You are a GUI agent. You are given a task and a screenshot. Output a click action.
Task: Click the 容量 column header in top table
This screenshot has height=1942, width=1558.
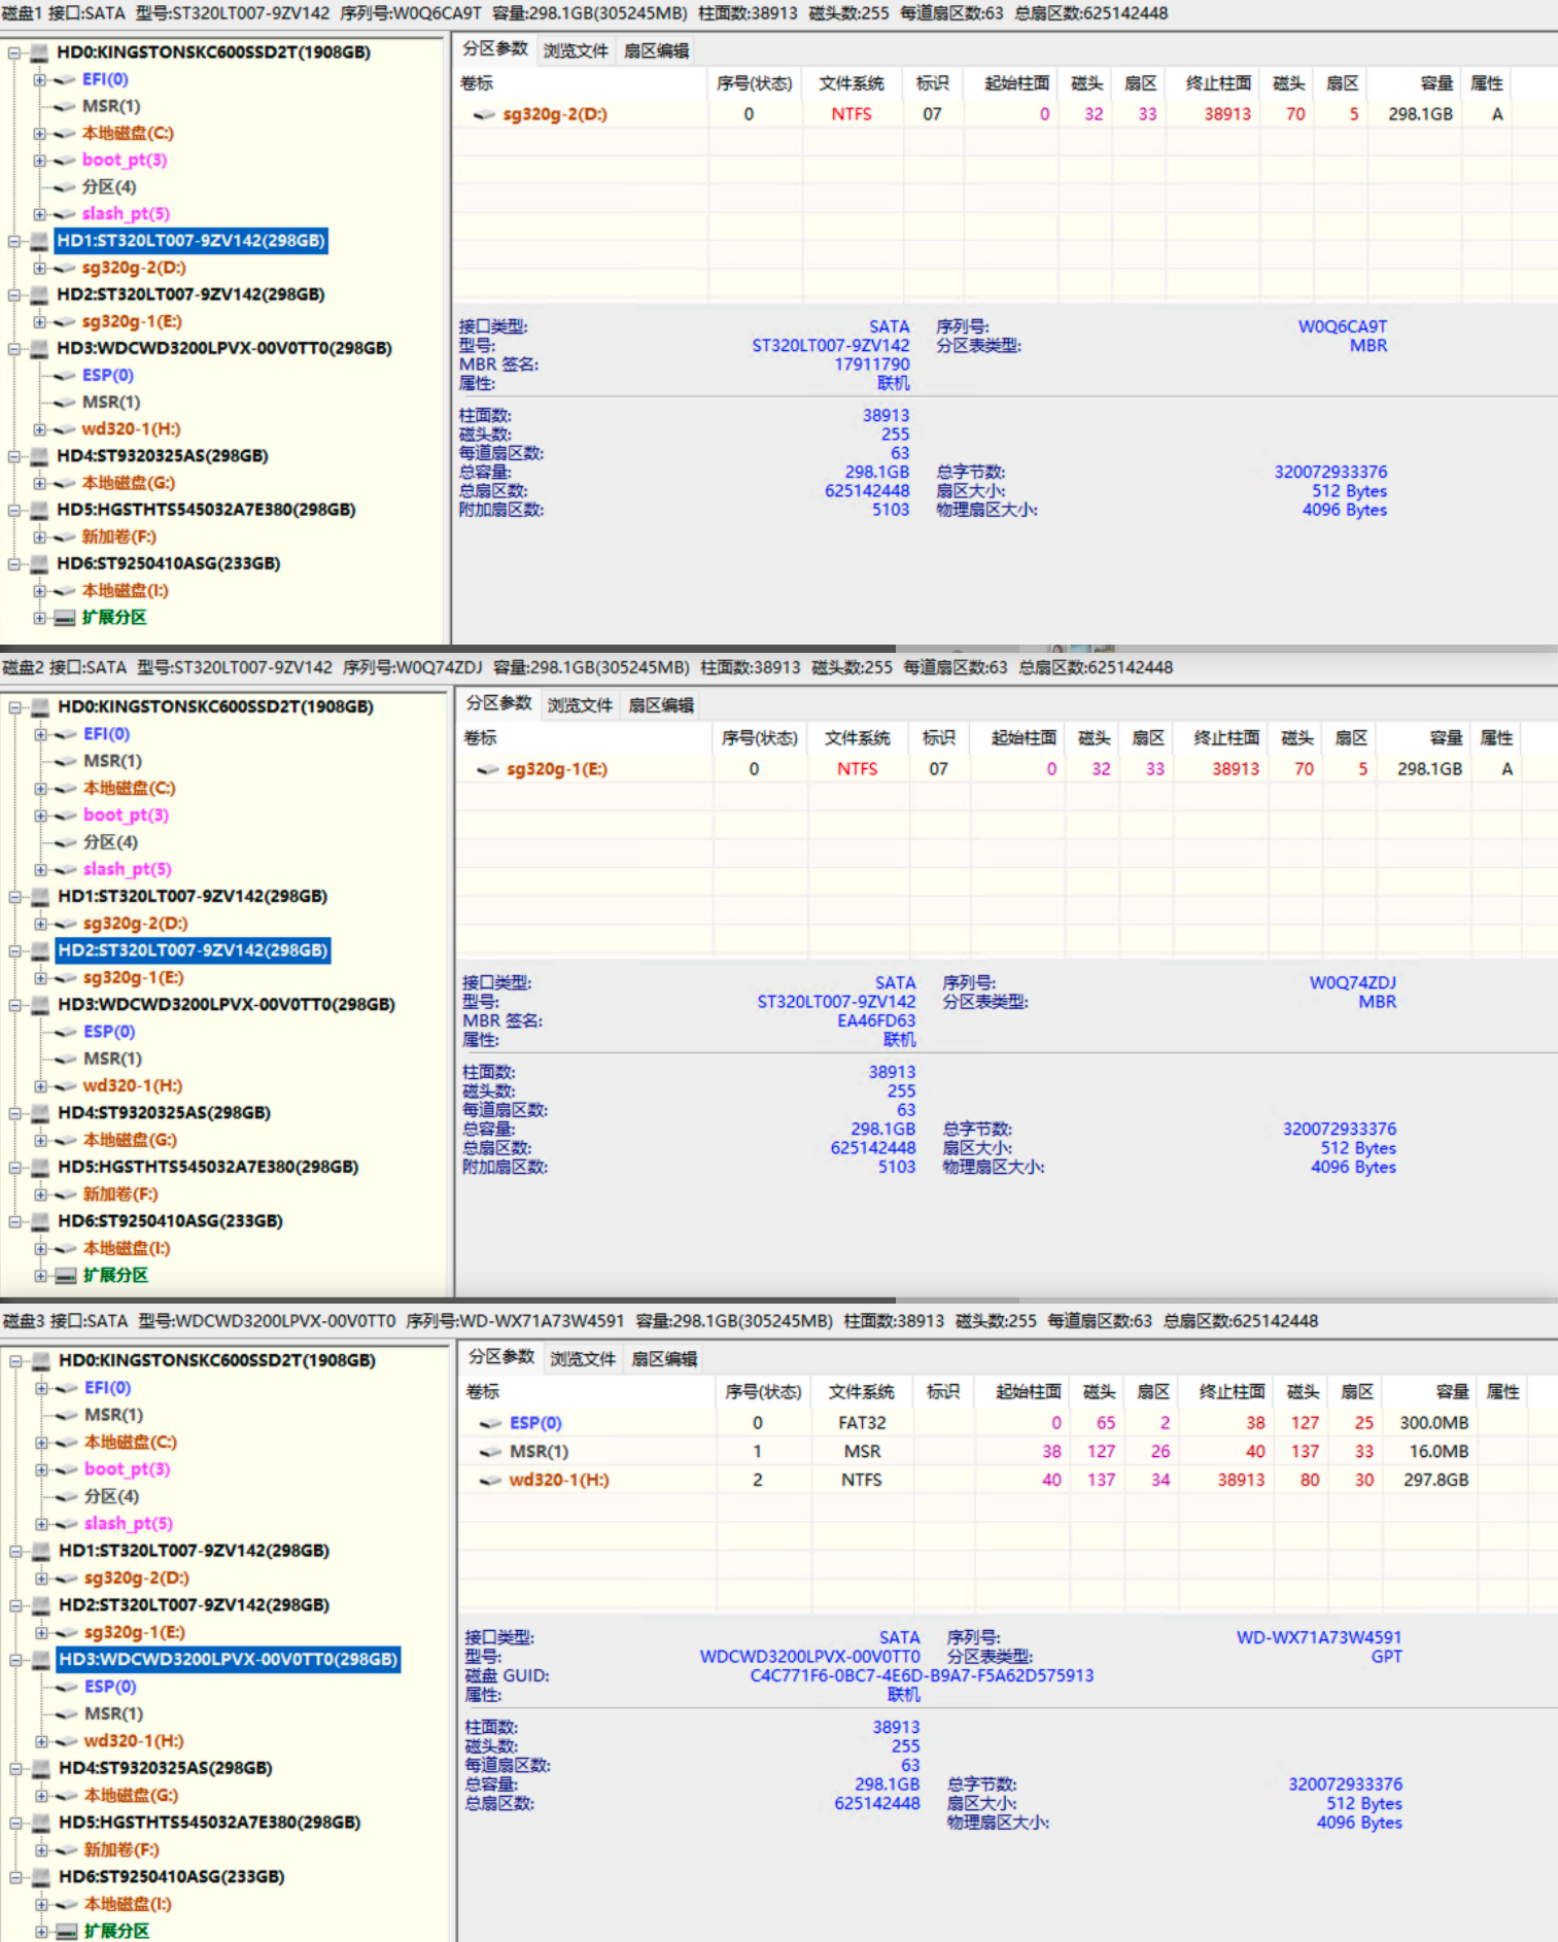1436,83
